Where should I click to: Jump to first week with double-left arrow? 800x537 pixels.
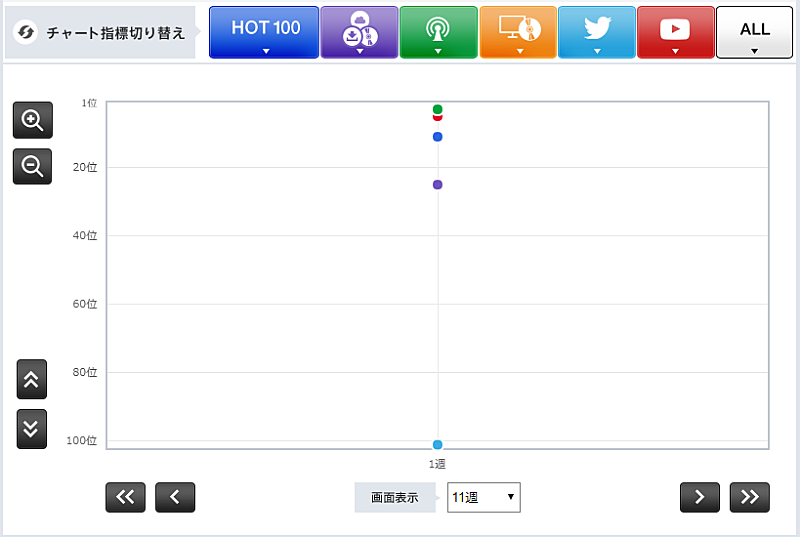pos(125,497)
